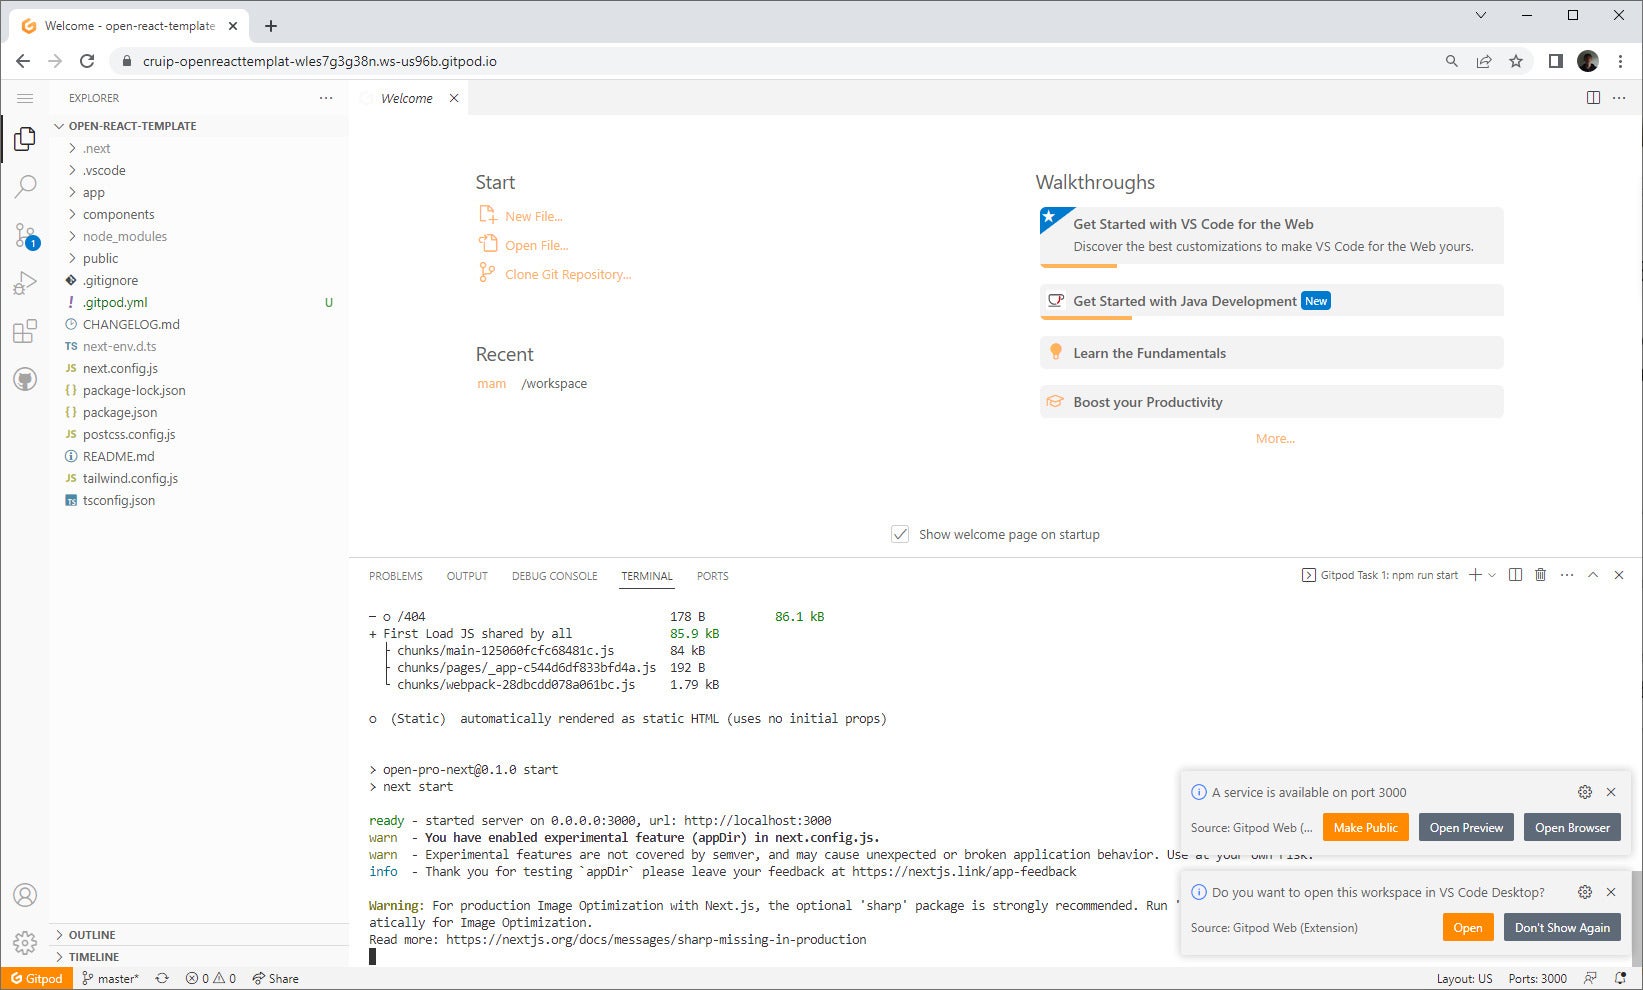Split the terminal panel
The height and width of the screenshot is (990, 1643).
coord(1515,575)
